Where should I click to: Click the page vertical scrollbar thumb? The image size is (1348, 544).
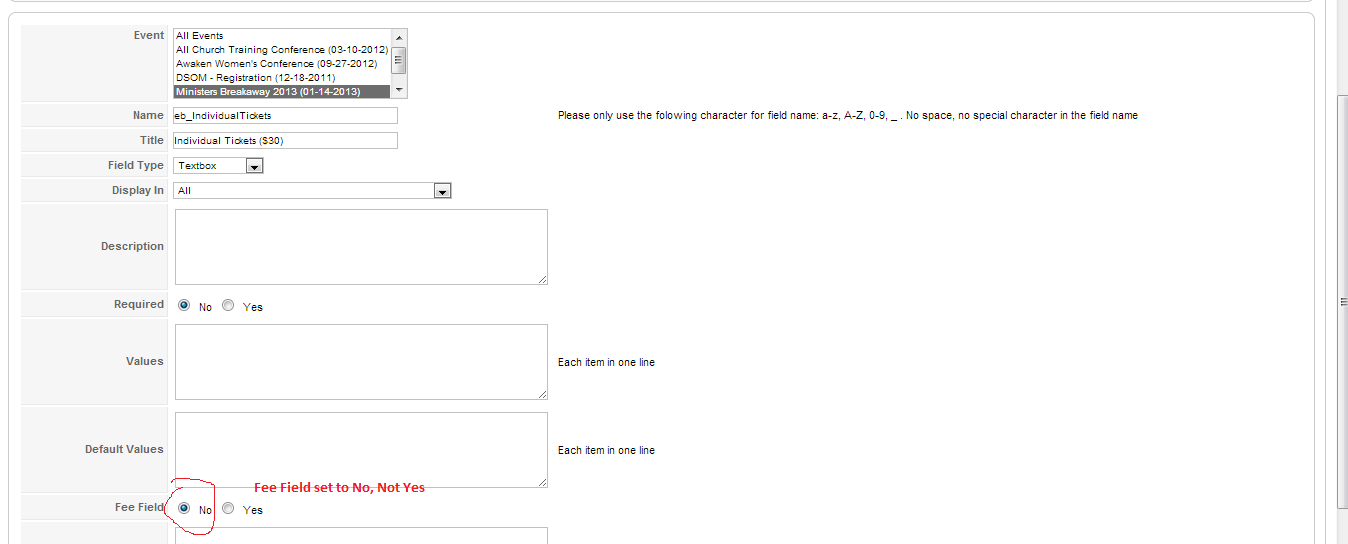[1343, 302]
